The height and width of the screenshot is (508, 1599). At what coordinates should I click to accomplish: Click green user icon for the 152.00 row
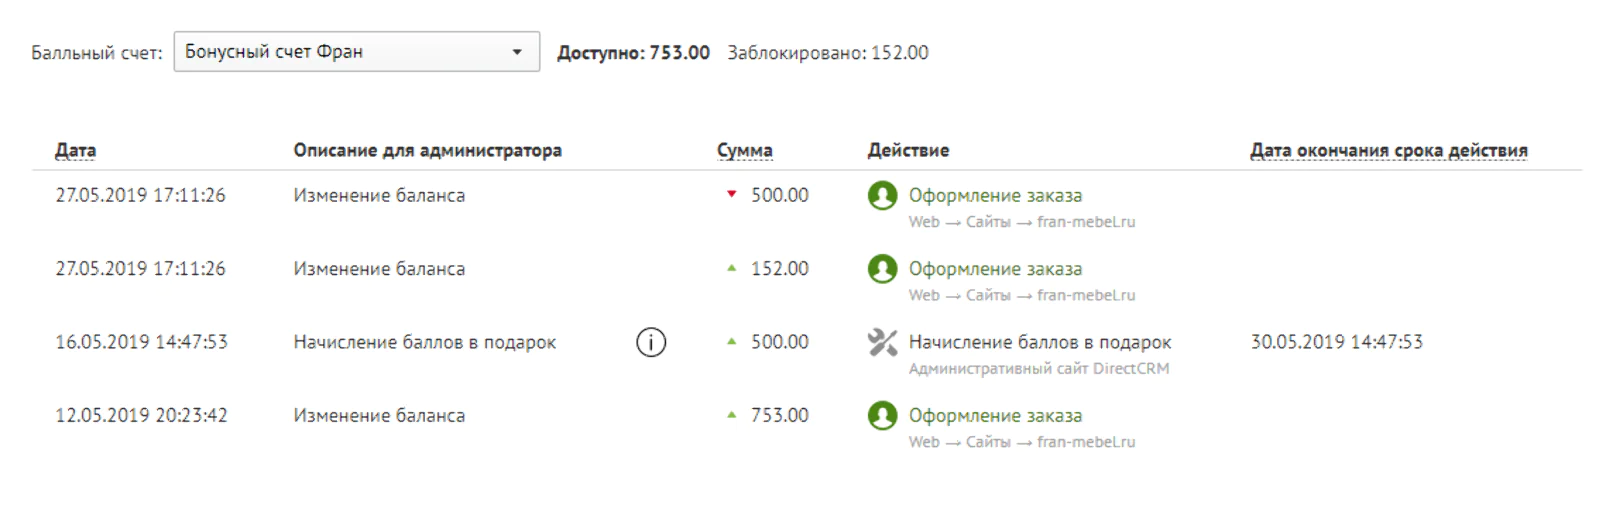point(882,269)
